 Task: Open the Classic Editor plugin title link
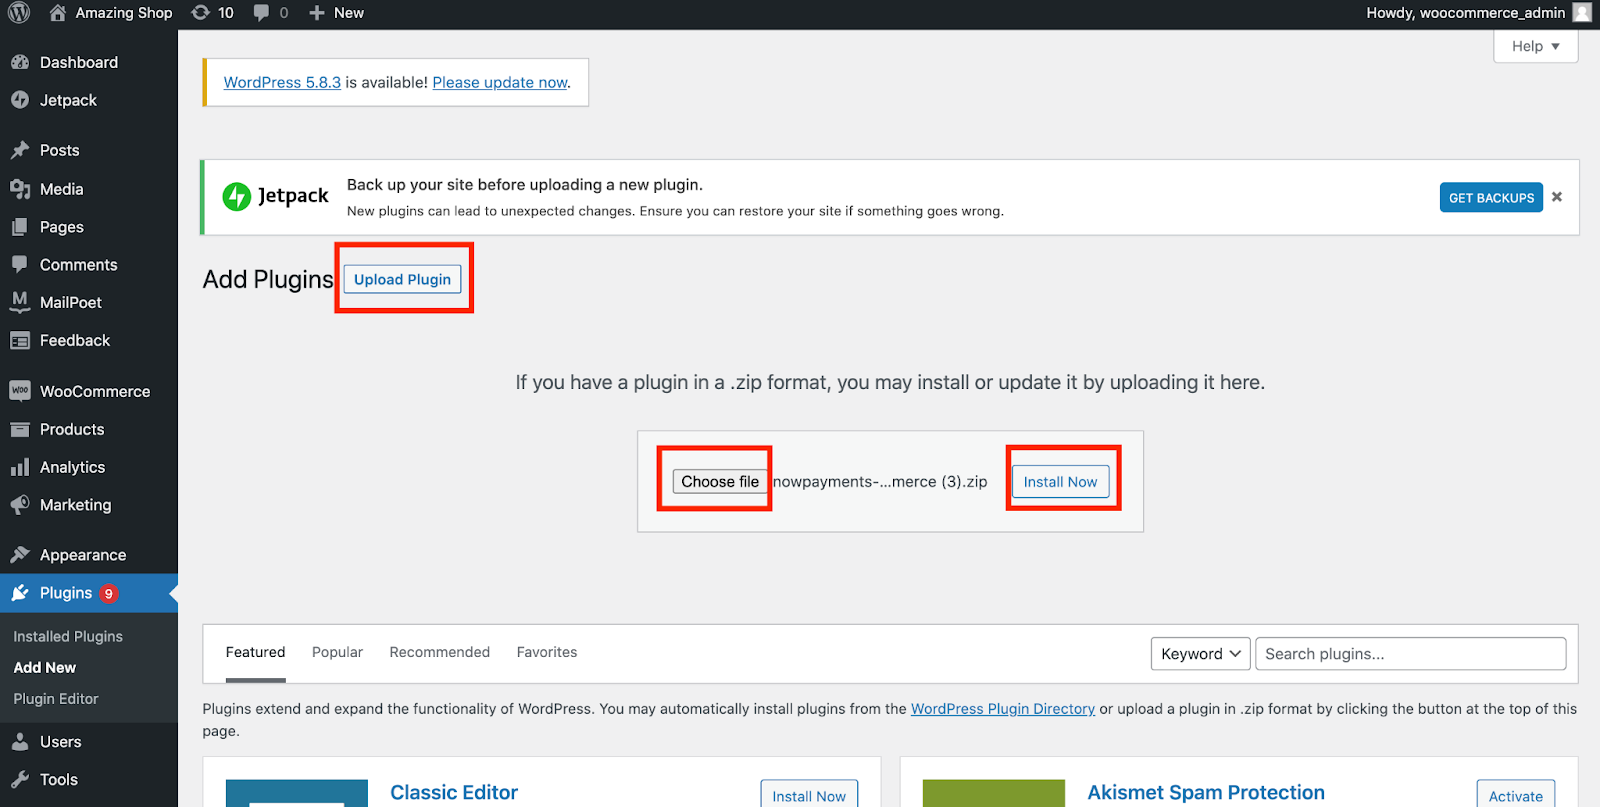point(454,792)
